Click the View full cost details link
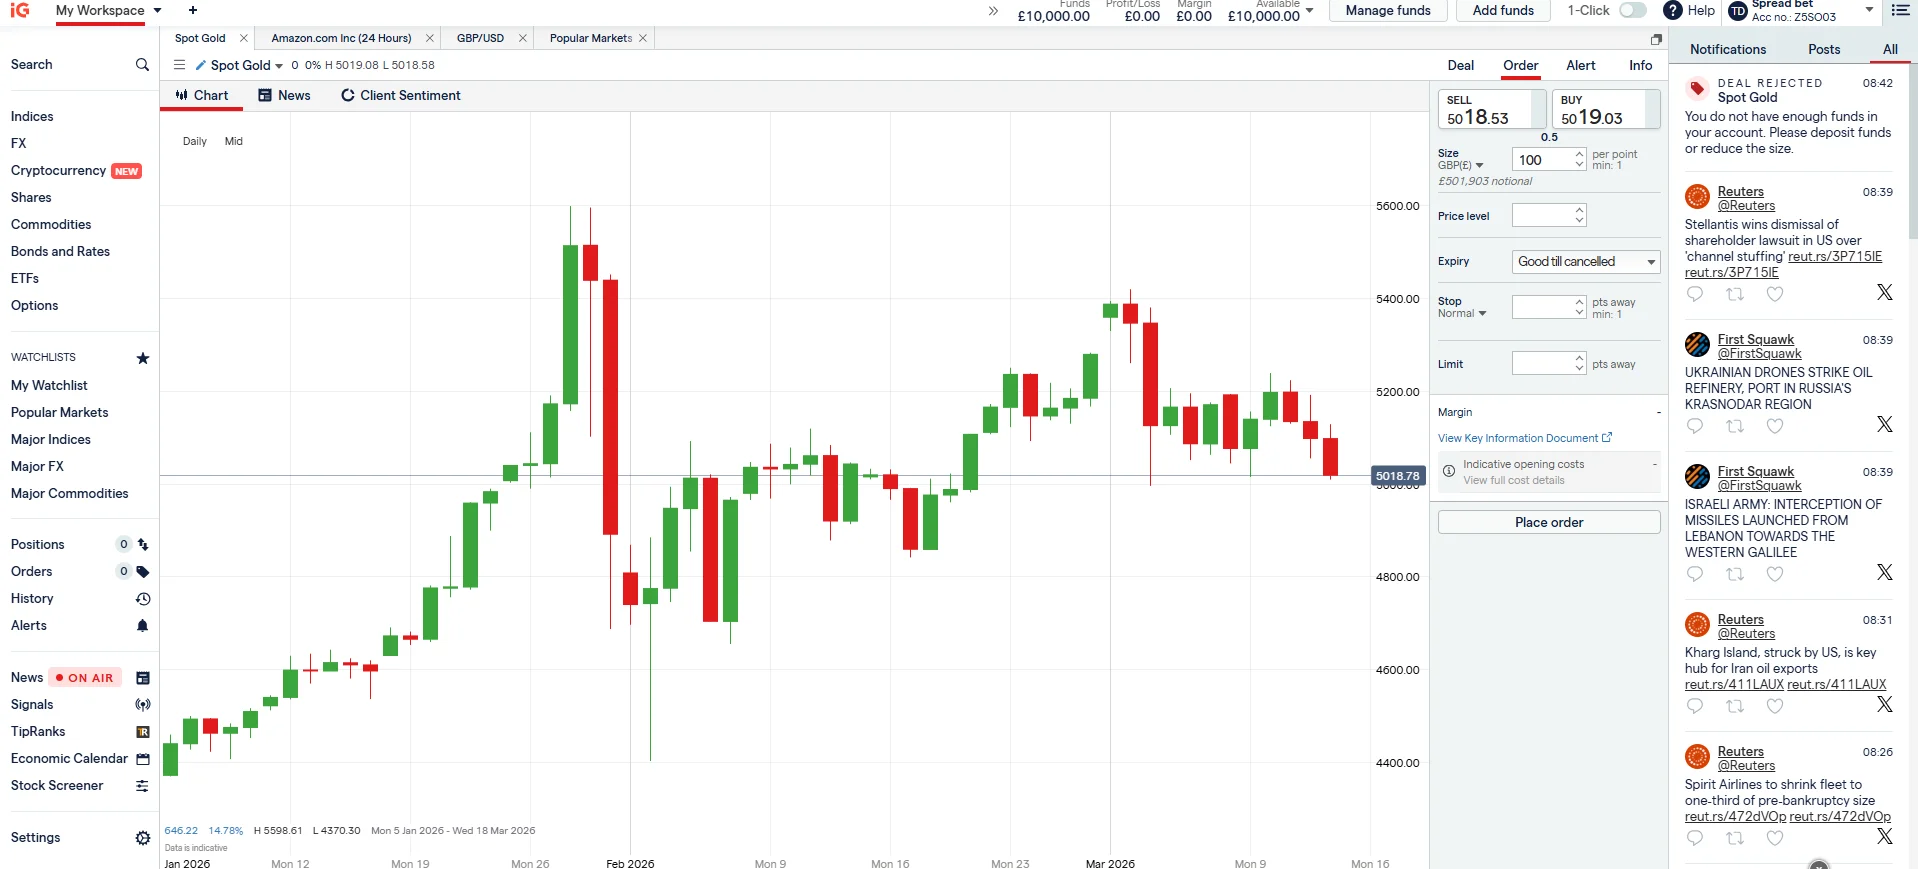 (x=1514, y=481)
